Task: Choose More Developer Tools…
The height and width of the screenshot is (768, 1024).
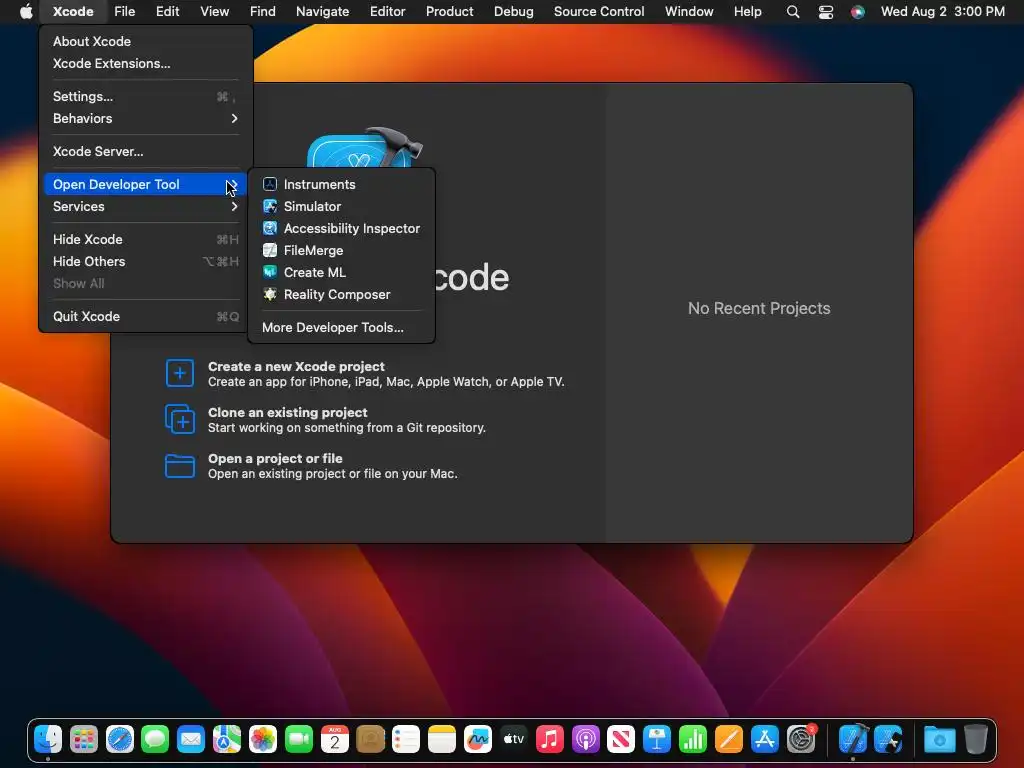Action: click(341, 328)
